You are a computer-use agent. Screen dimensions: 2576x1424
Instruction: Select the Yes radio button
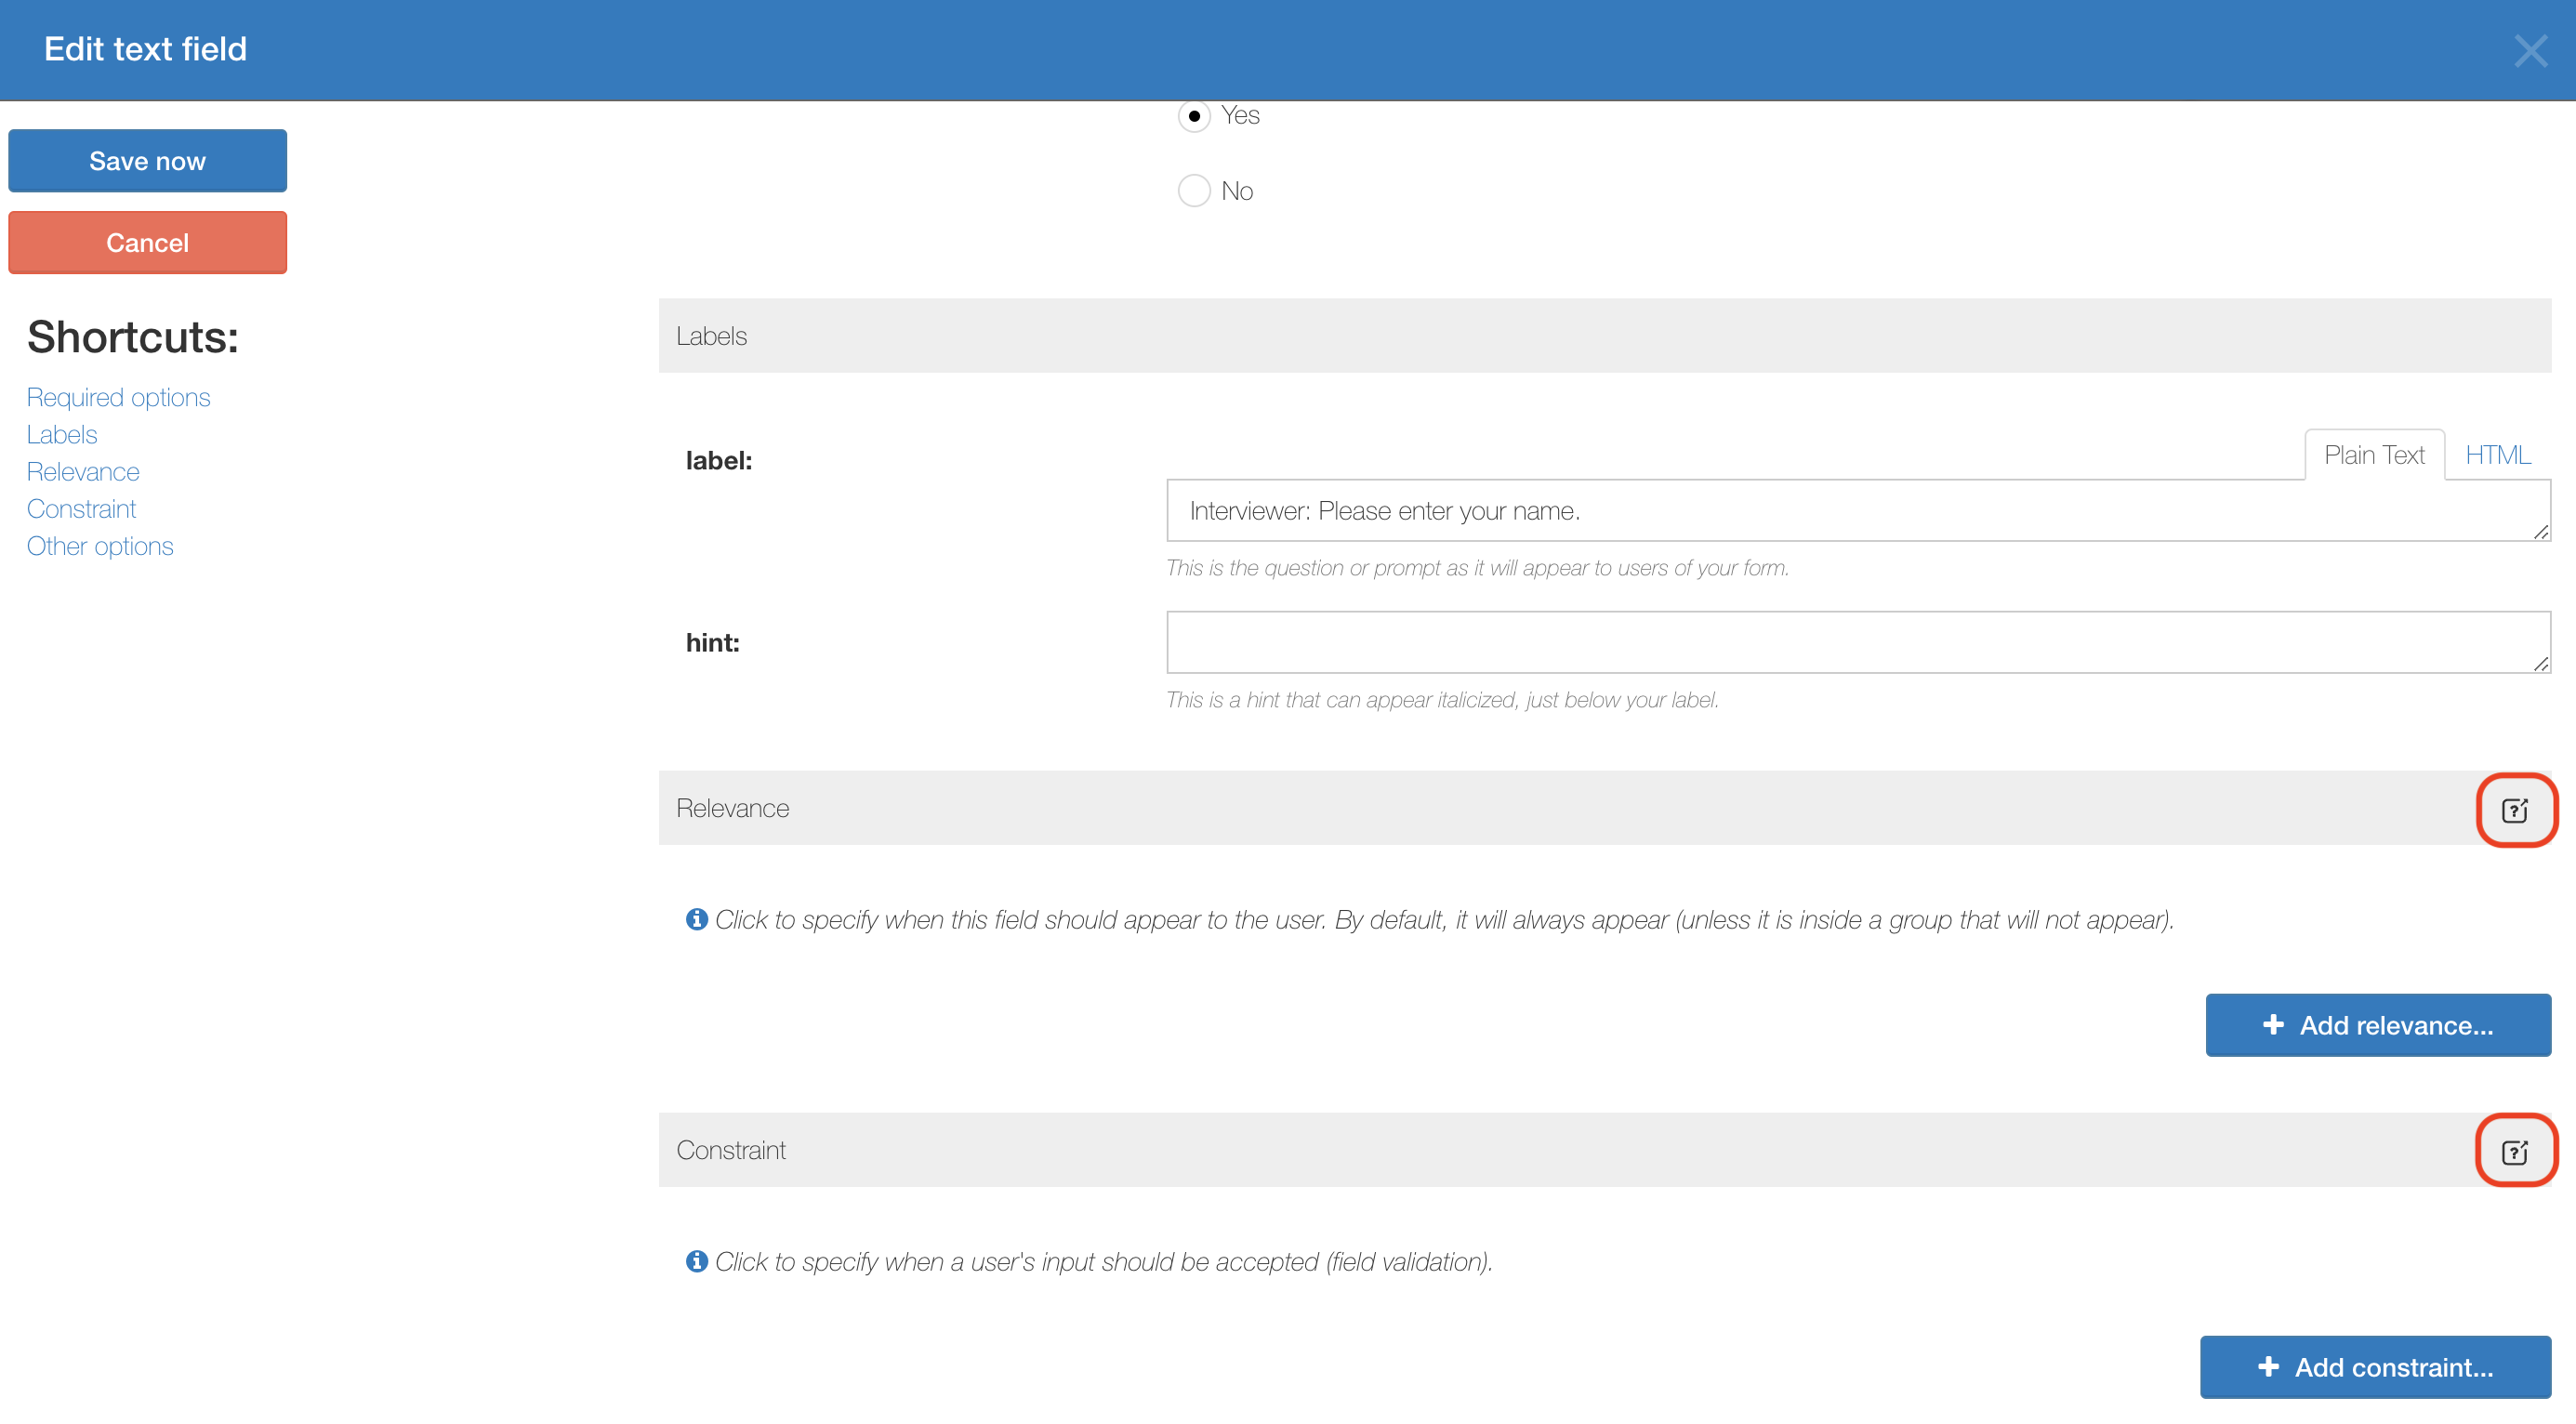pyautogui.click(x=1194, y=116)
